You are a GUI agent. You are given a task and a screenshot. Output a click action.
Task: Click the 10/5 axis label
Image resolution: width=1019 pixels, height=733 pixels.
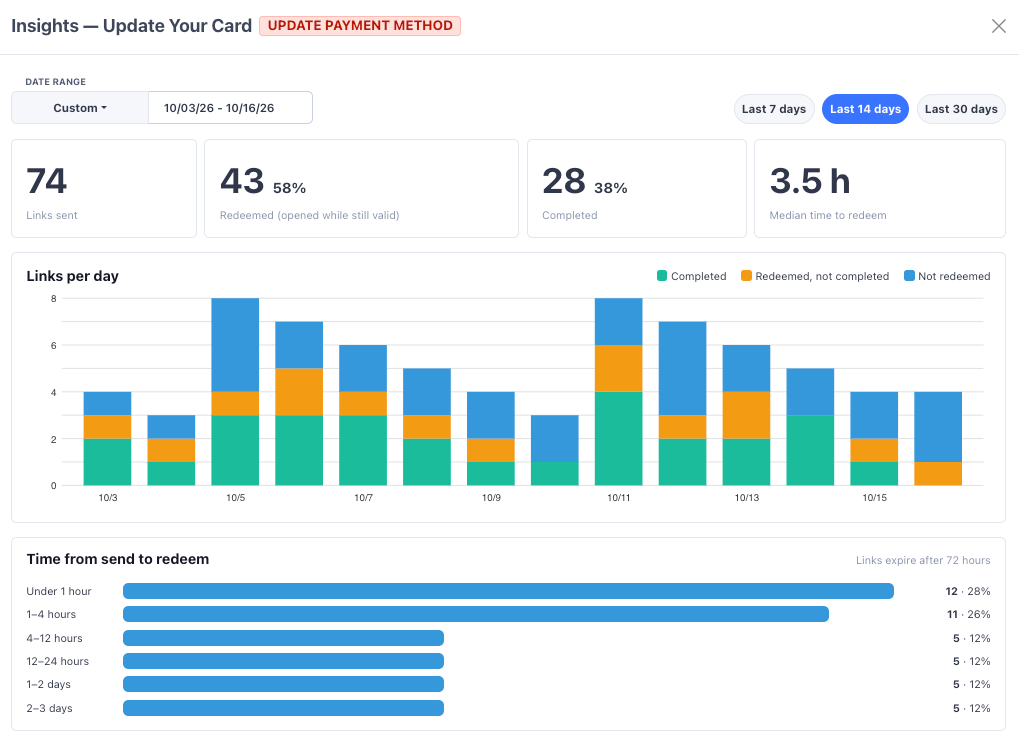pyautogui.click(x=235, y=498)
